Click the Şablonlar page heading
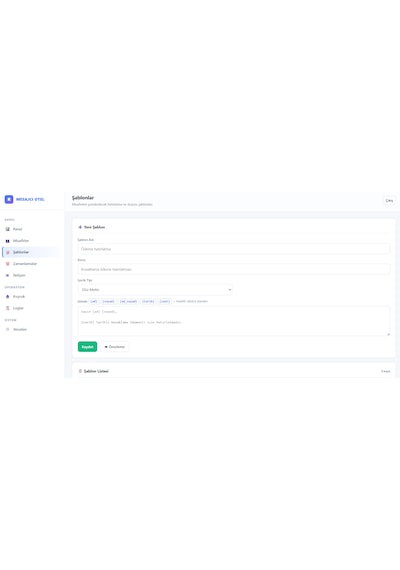 click(83, 198)
